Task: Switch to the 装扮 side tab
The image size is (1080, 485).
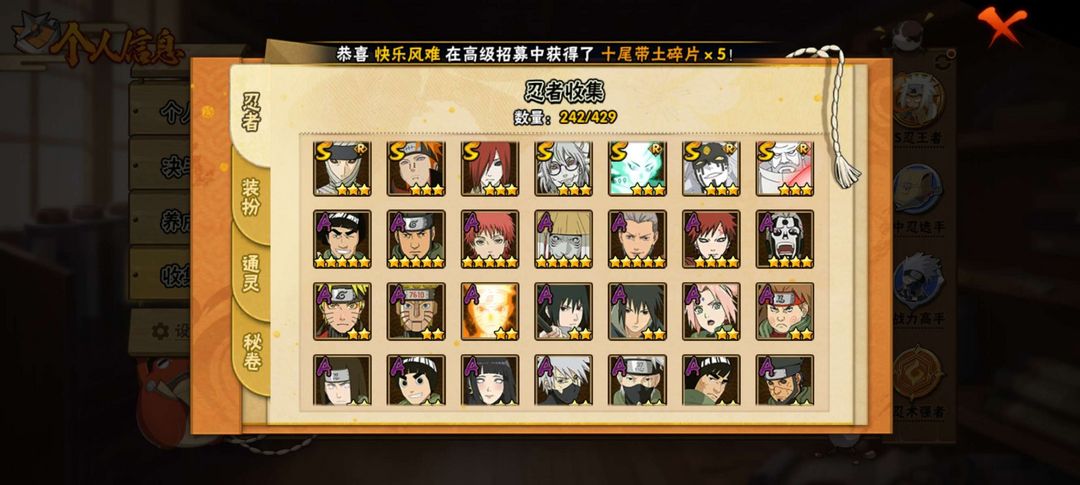Action: point(251,197)
